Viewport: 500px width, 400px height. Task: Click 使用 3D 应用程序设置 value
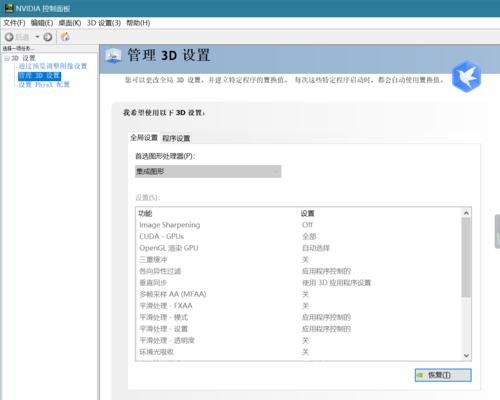coord(336,283)
